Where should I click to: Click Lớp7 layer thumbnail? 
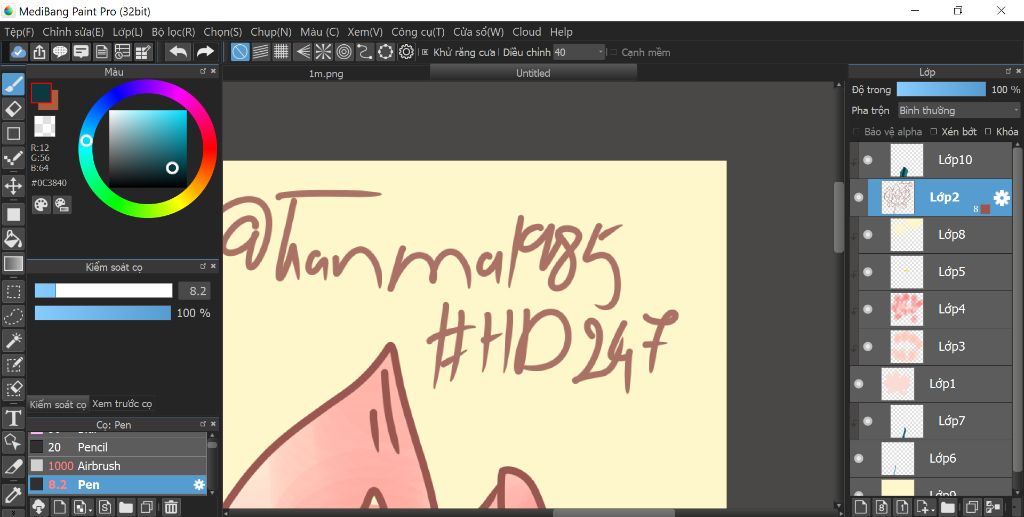906,421
